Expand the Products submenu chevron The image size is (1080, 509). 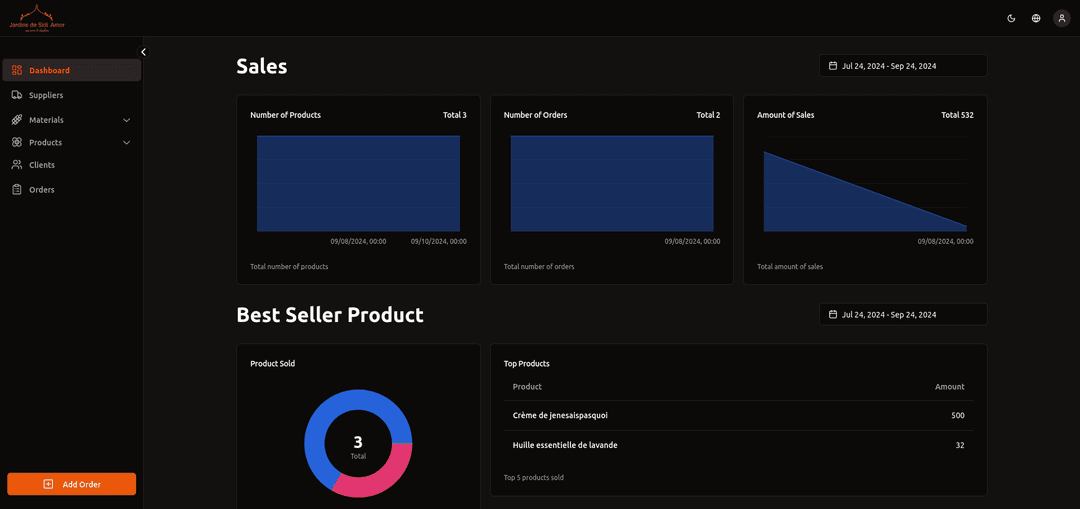tap(127, 143)
